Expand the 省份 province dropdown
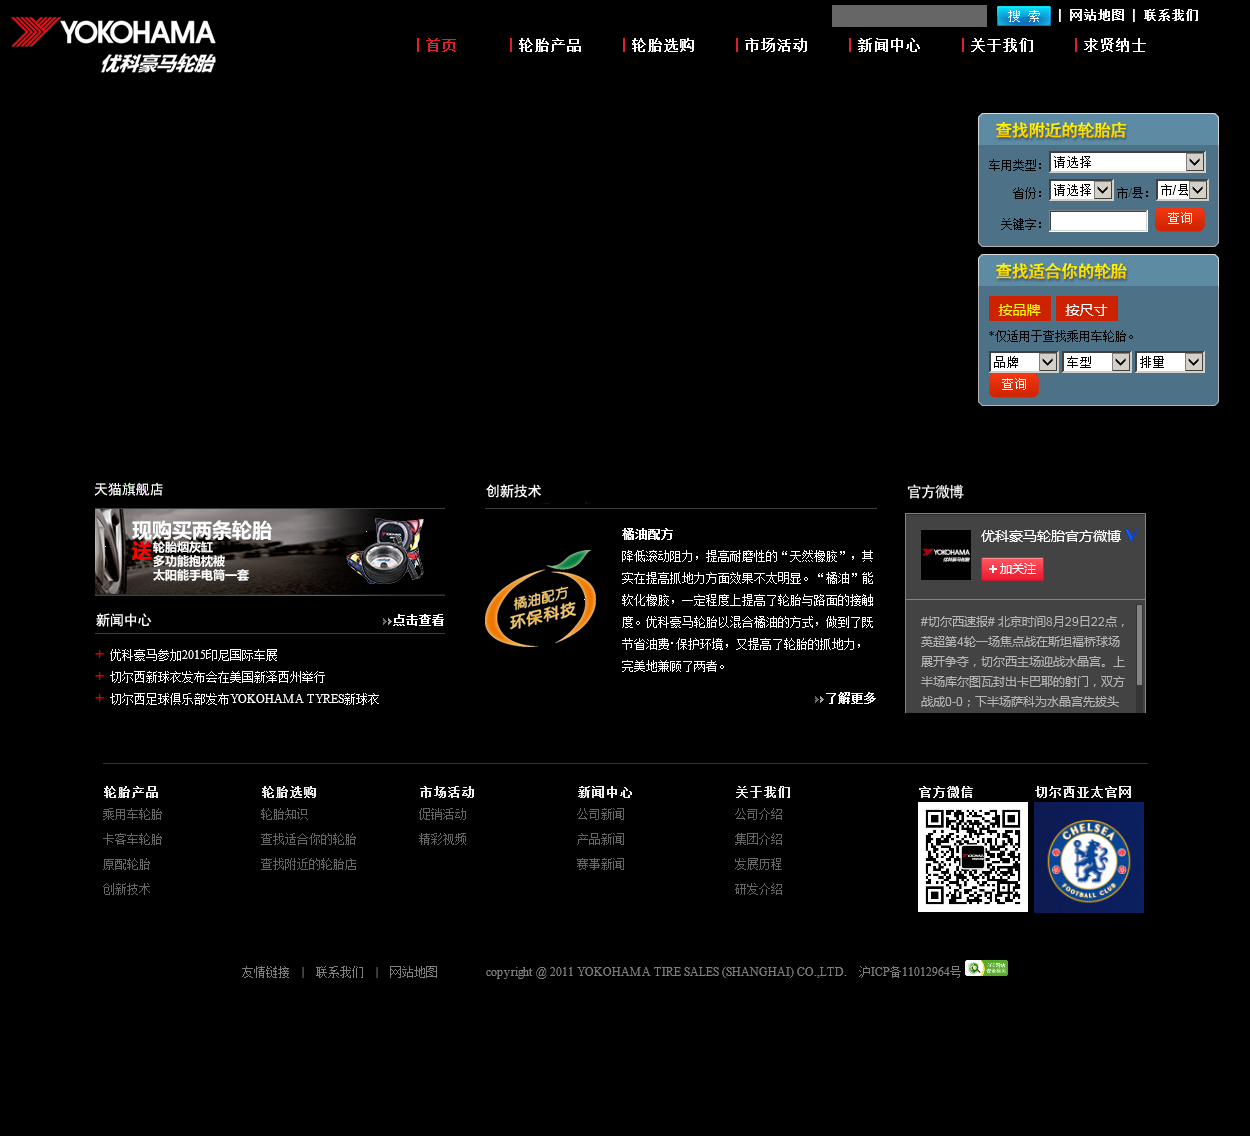This screenshot has height=1136, width=1250. (1081, 190)
